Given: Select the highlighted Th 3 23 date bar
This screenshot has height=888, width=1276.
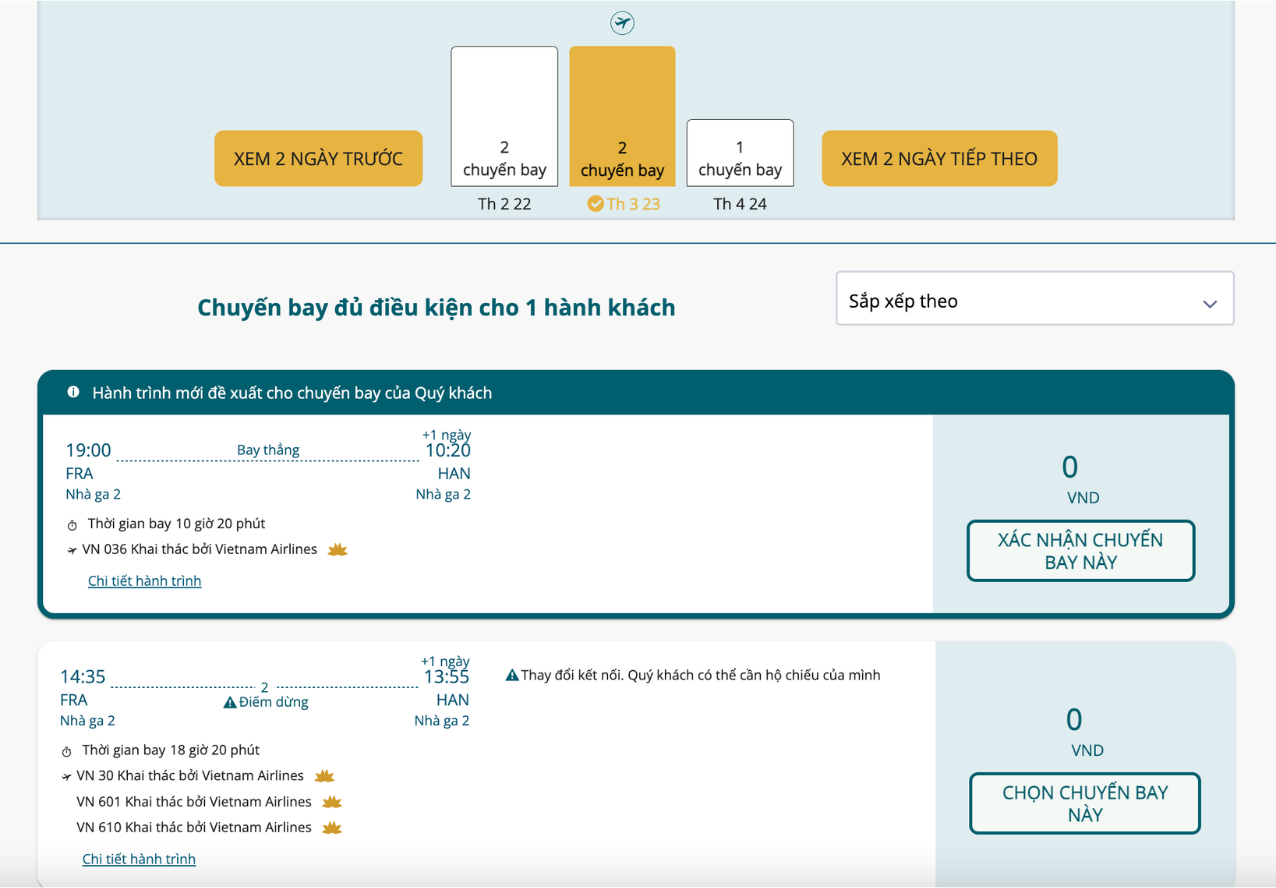Looking at the screenshot, I should click(x=622, y=117).
